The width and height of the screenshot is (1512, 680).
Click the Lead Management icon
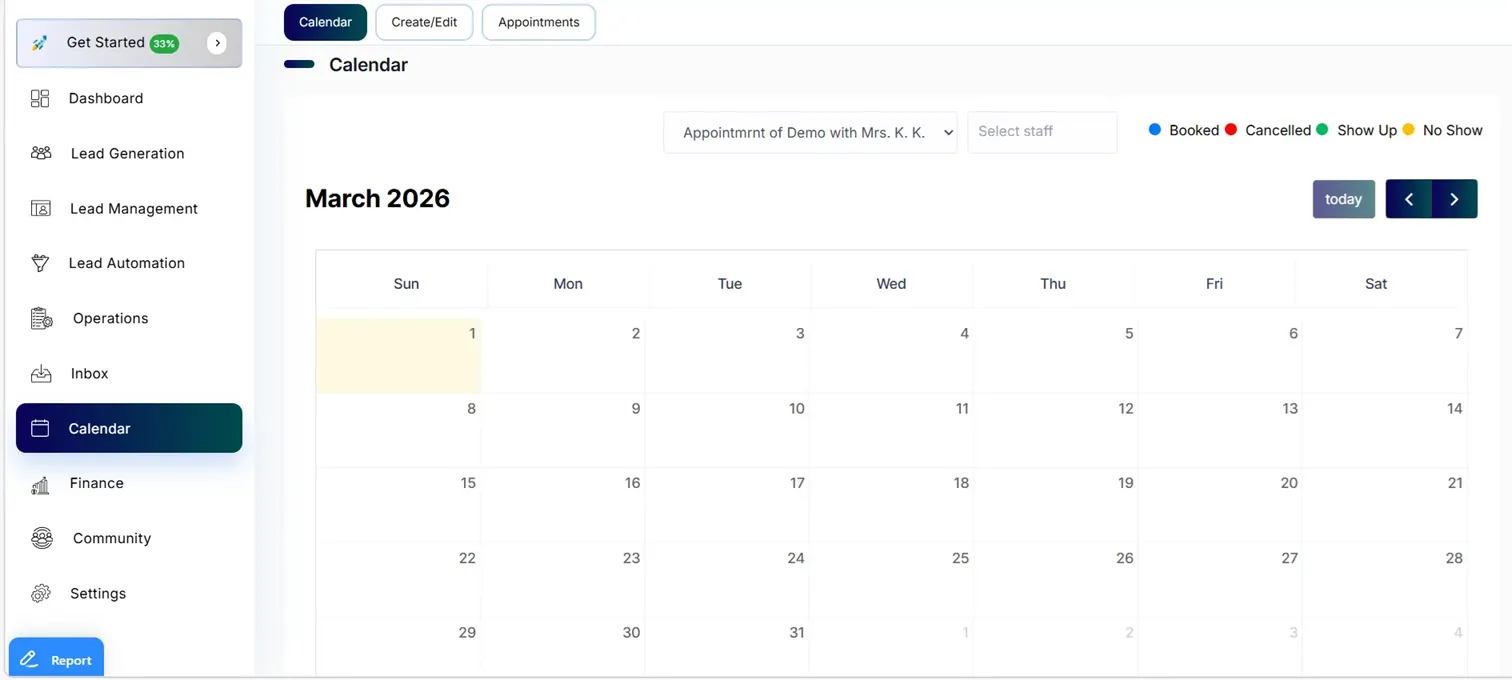click(x=41, y=208)
